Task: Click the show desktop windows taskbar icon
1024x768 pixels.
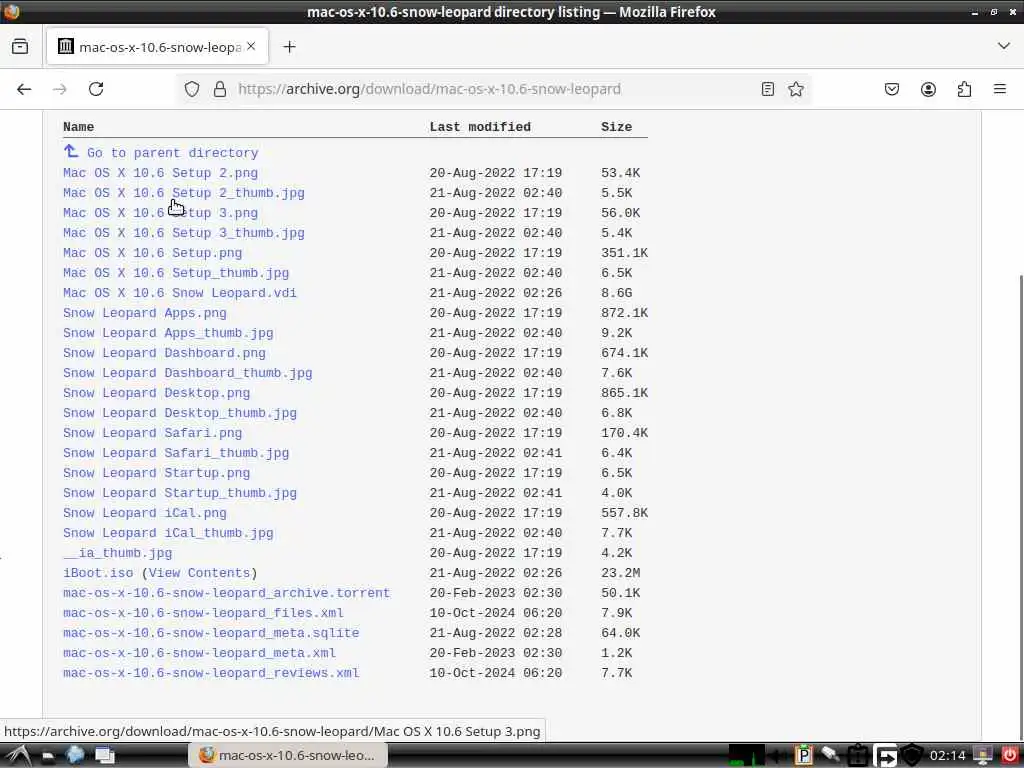Action: click(x=104, y=756)
